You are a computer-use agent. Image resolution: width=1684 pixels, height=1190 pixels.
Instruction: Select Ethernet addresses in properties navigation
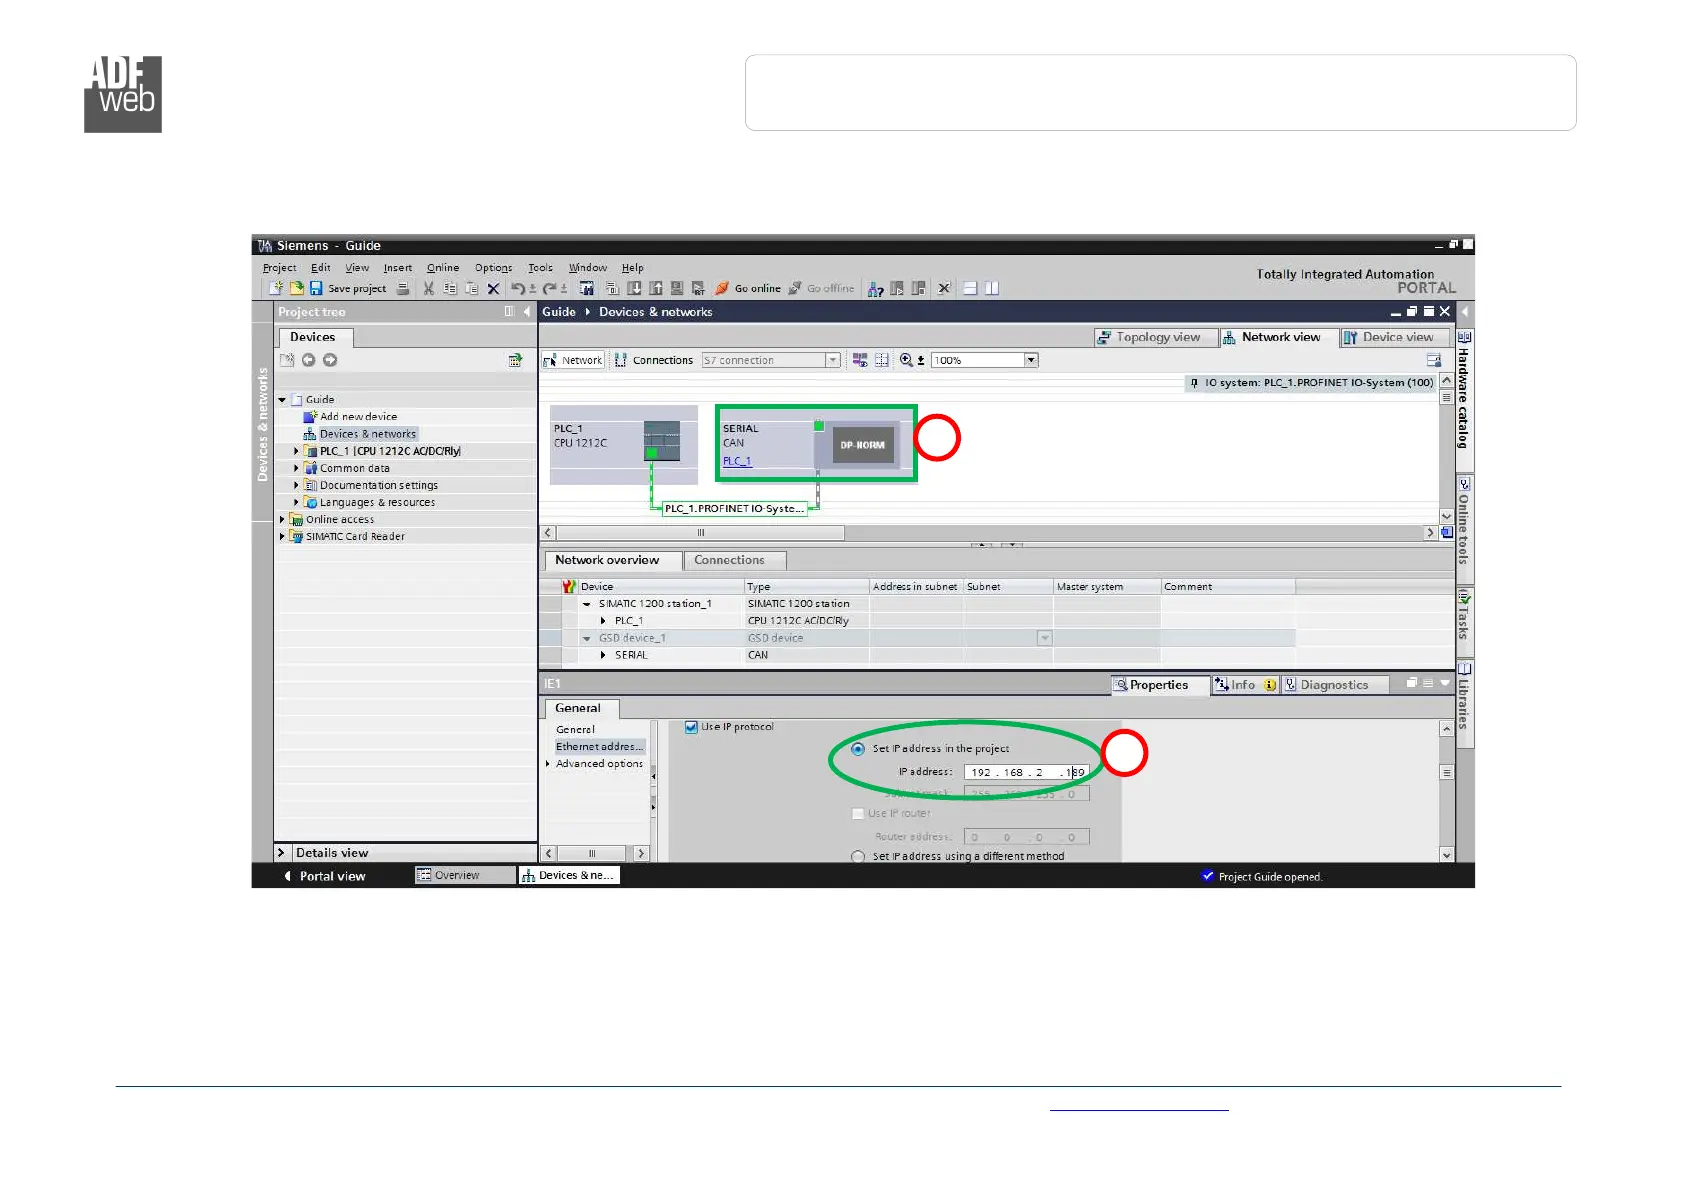[600, 747]
